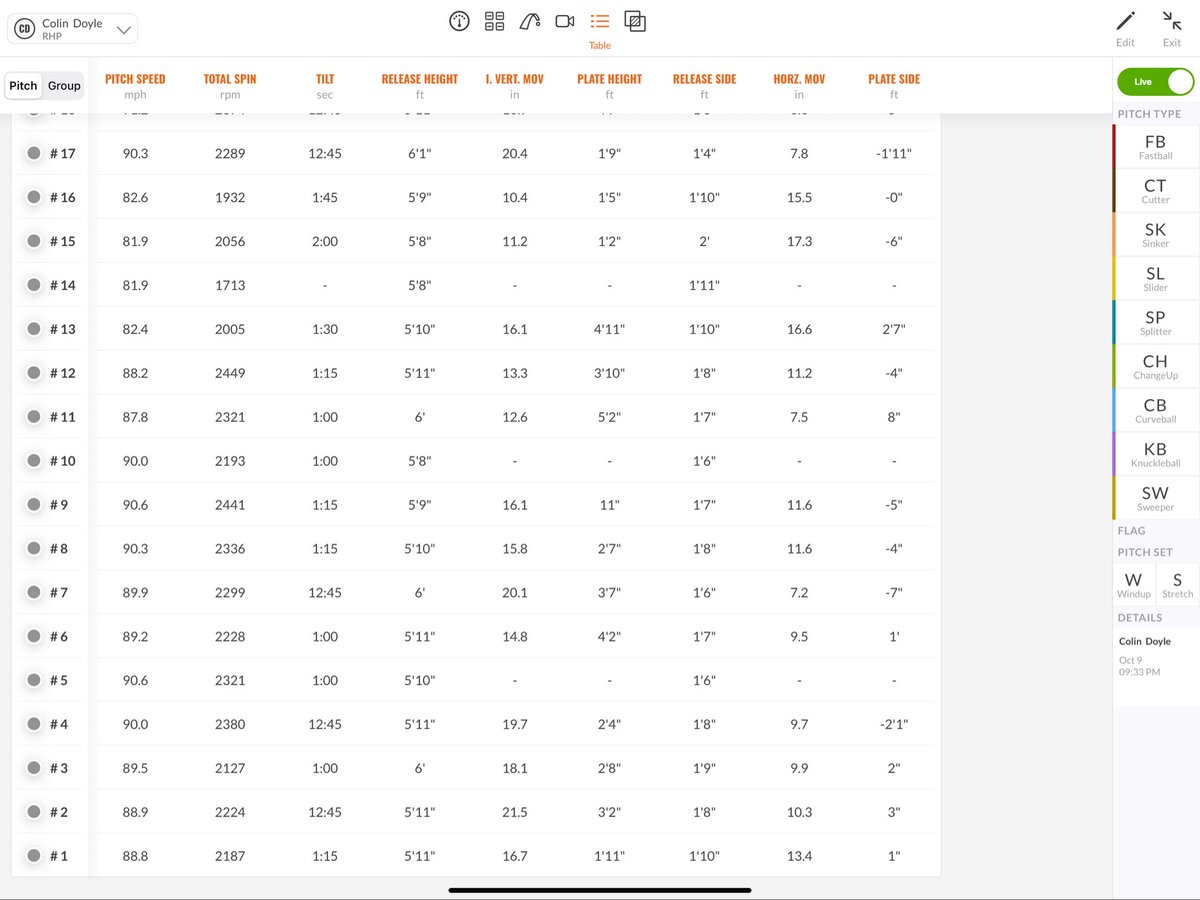
Task: Click the FLAG section label
Action: point(1132,530)
